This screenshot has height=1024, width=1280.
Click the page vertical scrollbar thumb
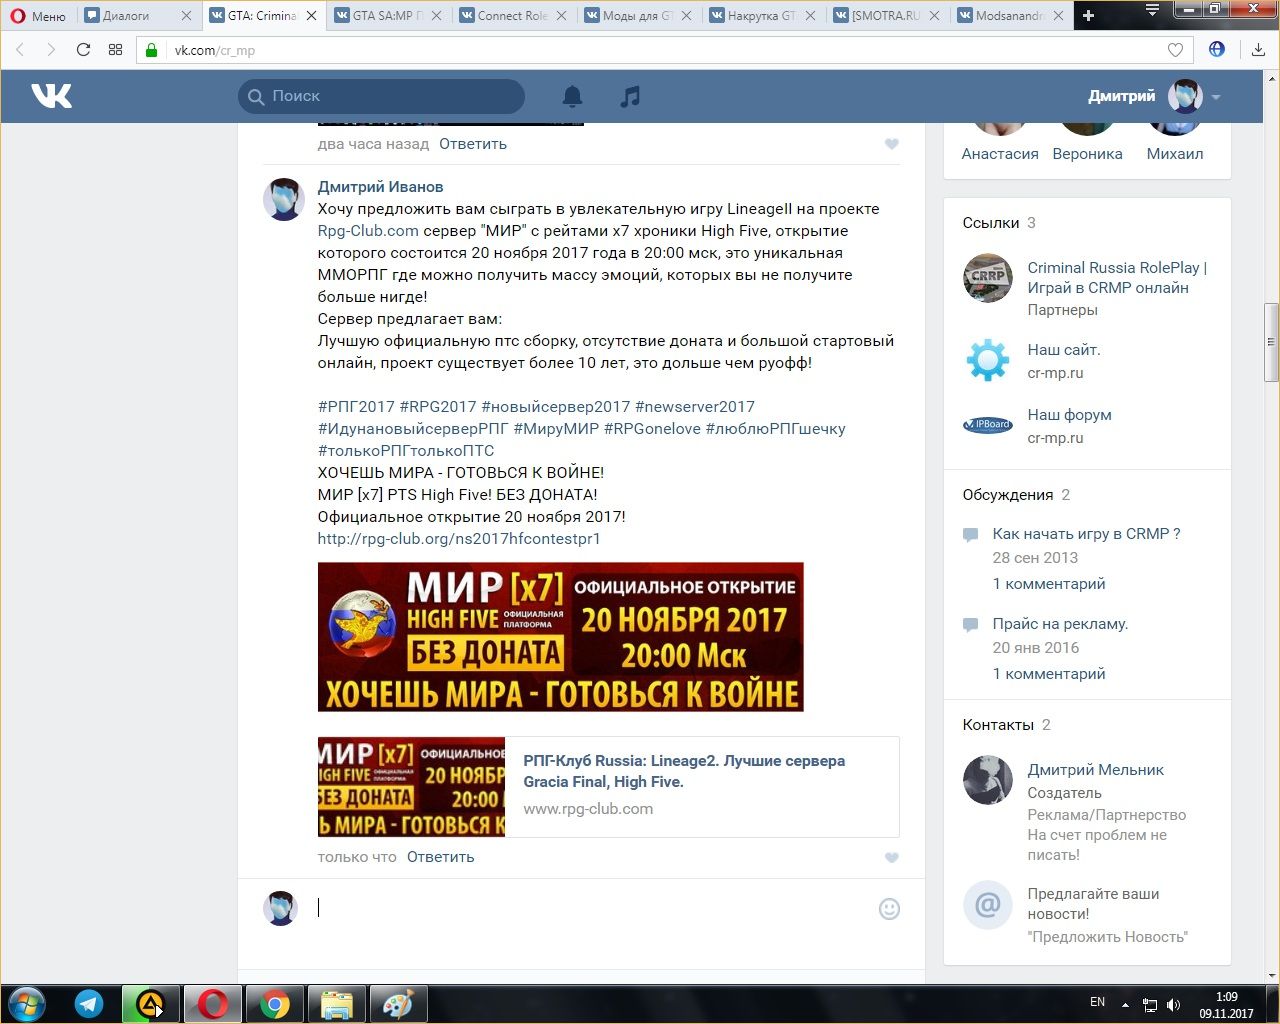pyautogui.click(x=1271, y=342)
